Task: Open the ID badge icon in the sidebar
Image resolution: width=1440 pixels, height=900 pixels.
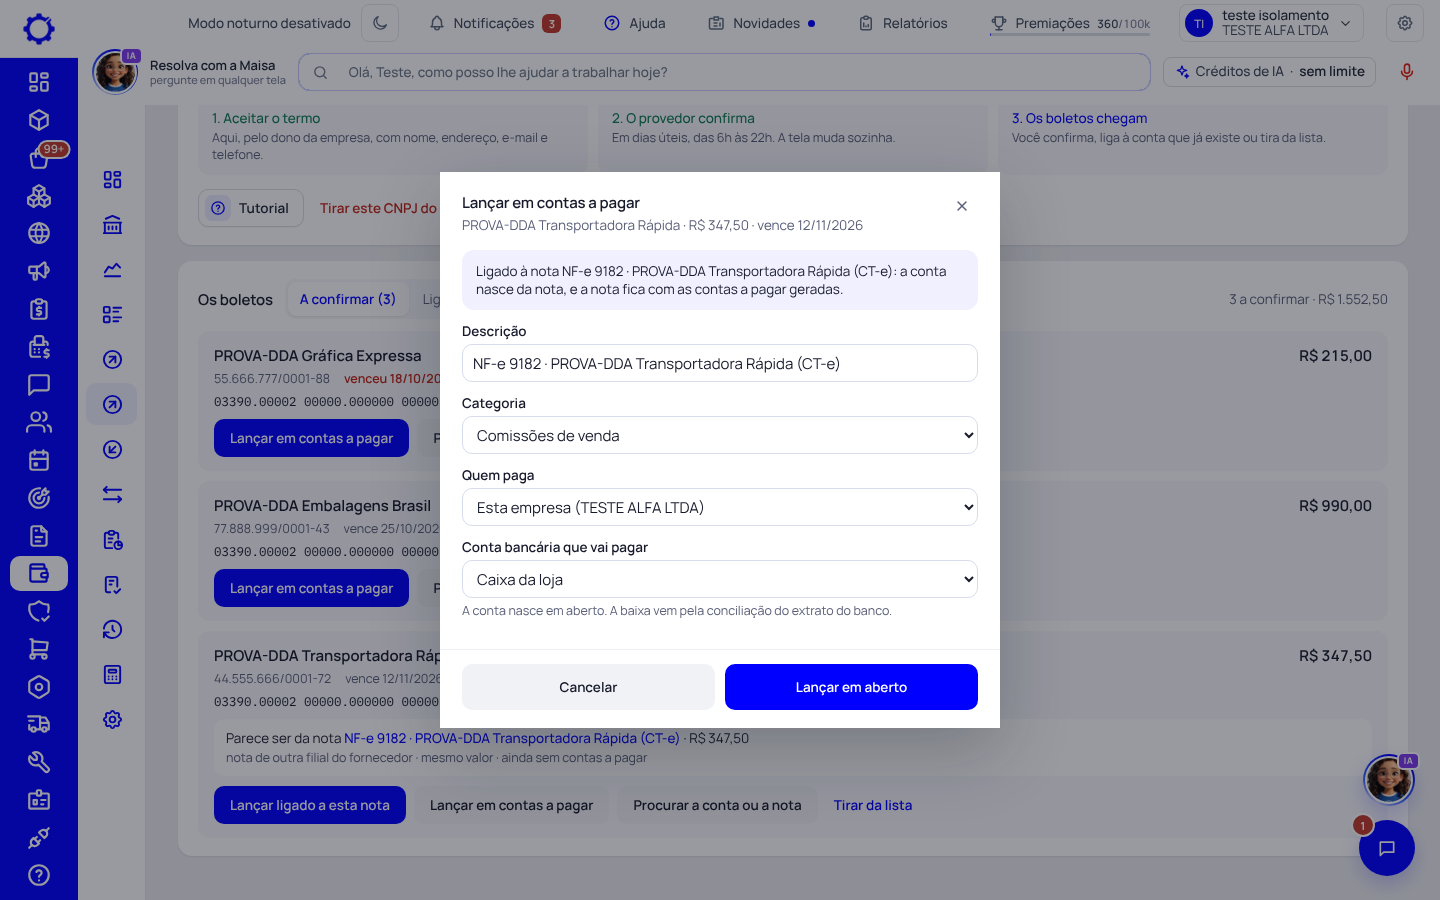Action: (x=39, y=800)
